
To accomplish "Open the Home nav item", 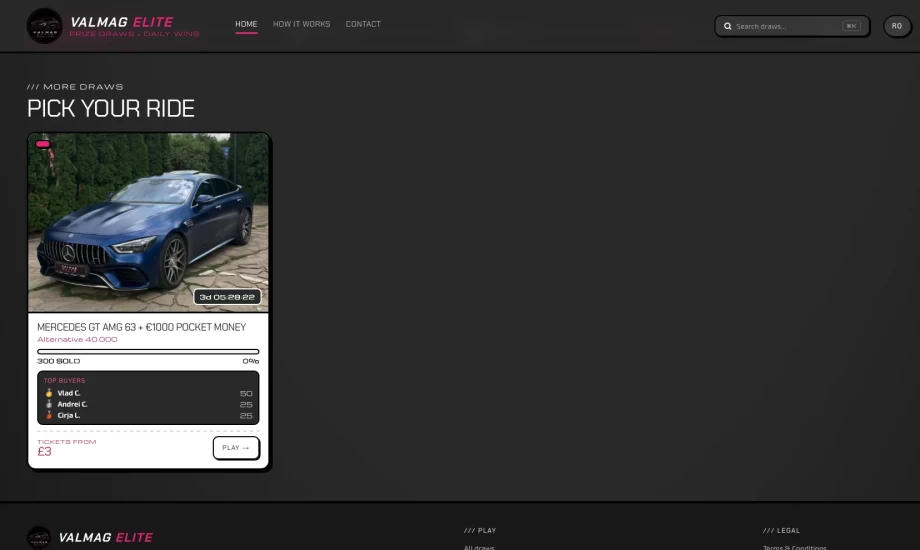I will [x=246, y=24].
